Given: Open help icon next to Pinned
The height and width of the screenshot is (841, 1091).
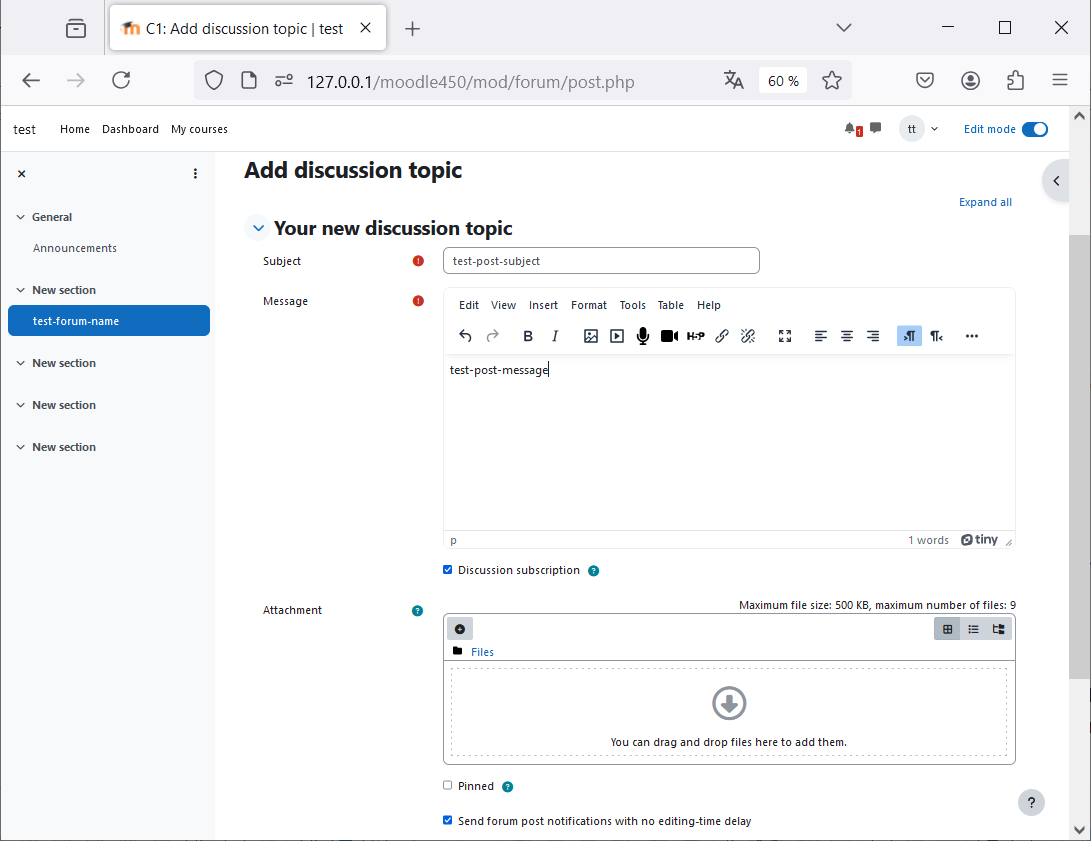Looking at the screenshot, I should click(508, 787).
